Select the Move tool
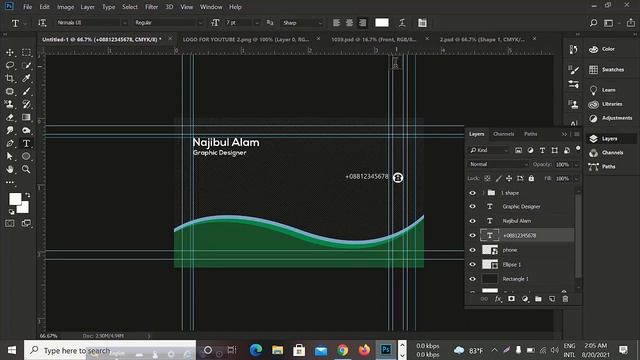The width and height of the screenshot is (640, 360). click(10, 53)
